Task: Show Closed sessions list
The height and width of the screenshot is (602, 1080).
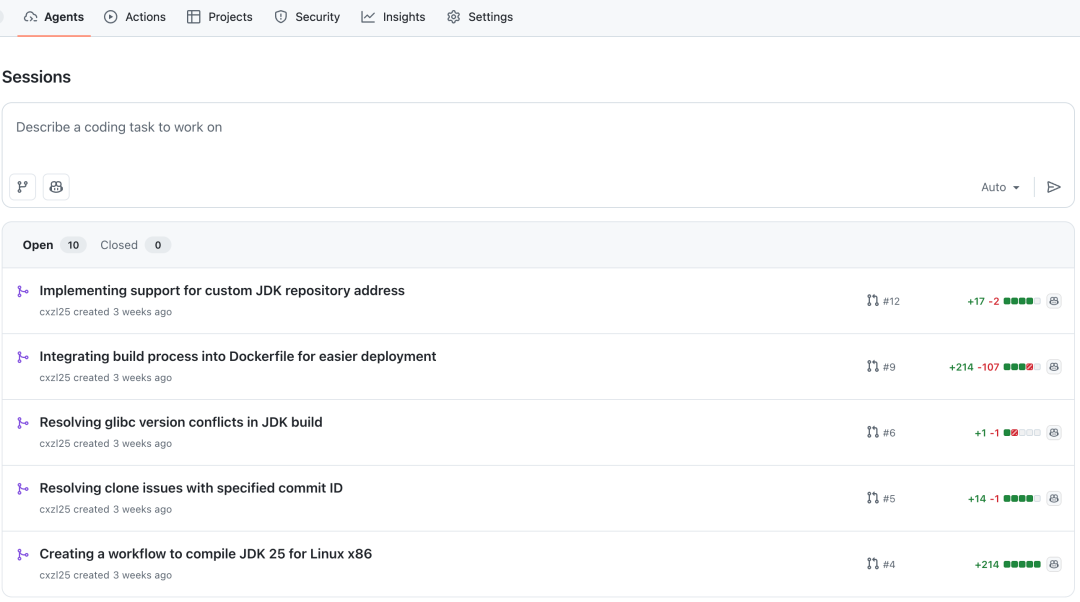Action: click(135, 245)
